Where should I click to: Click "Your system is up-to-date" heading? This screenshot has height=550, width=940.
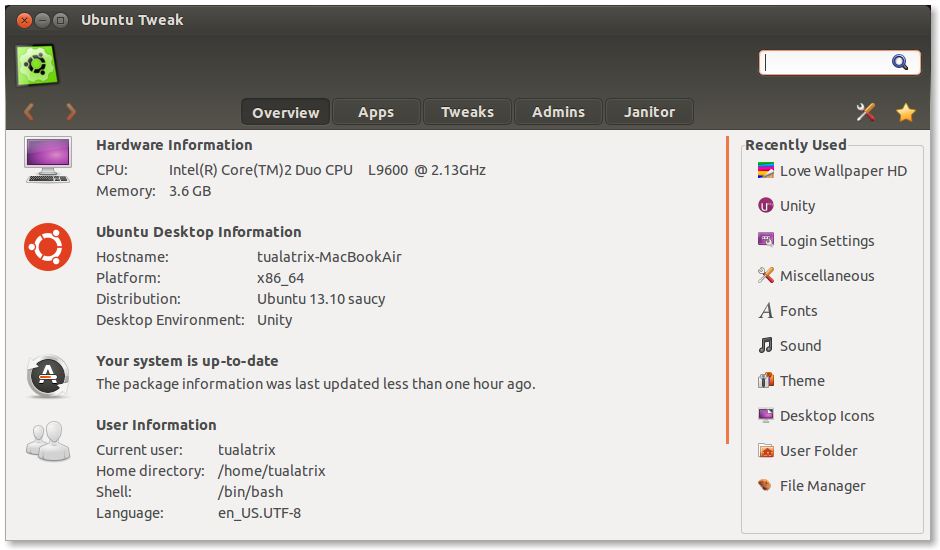pyautogui.click(x=187, y=361)
